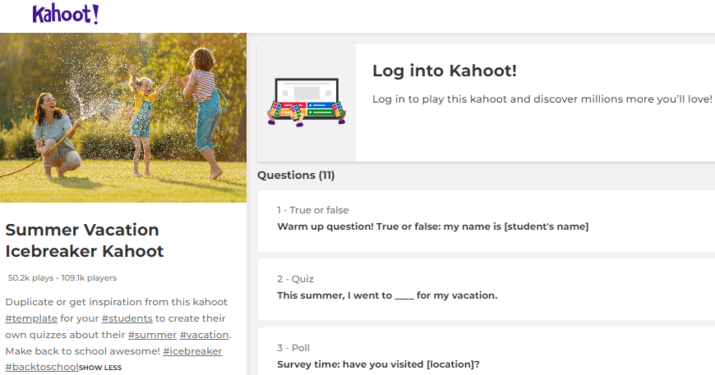Follow the #summer hashtag link
Viewport: 715px width, 375px height.
[152, 335]
